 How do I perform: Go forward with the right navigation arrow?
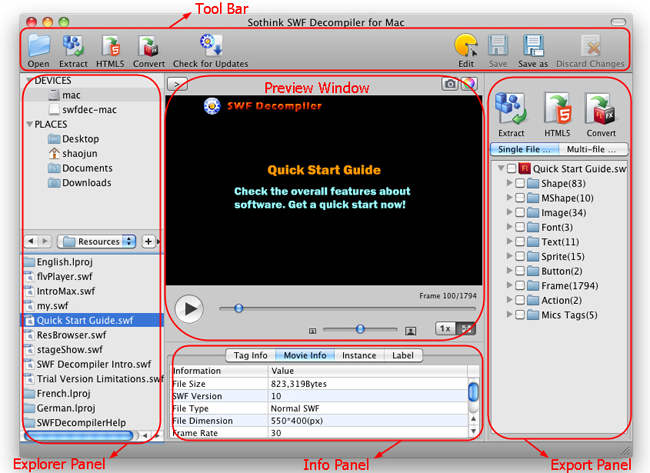point(45,241)
